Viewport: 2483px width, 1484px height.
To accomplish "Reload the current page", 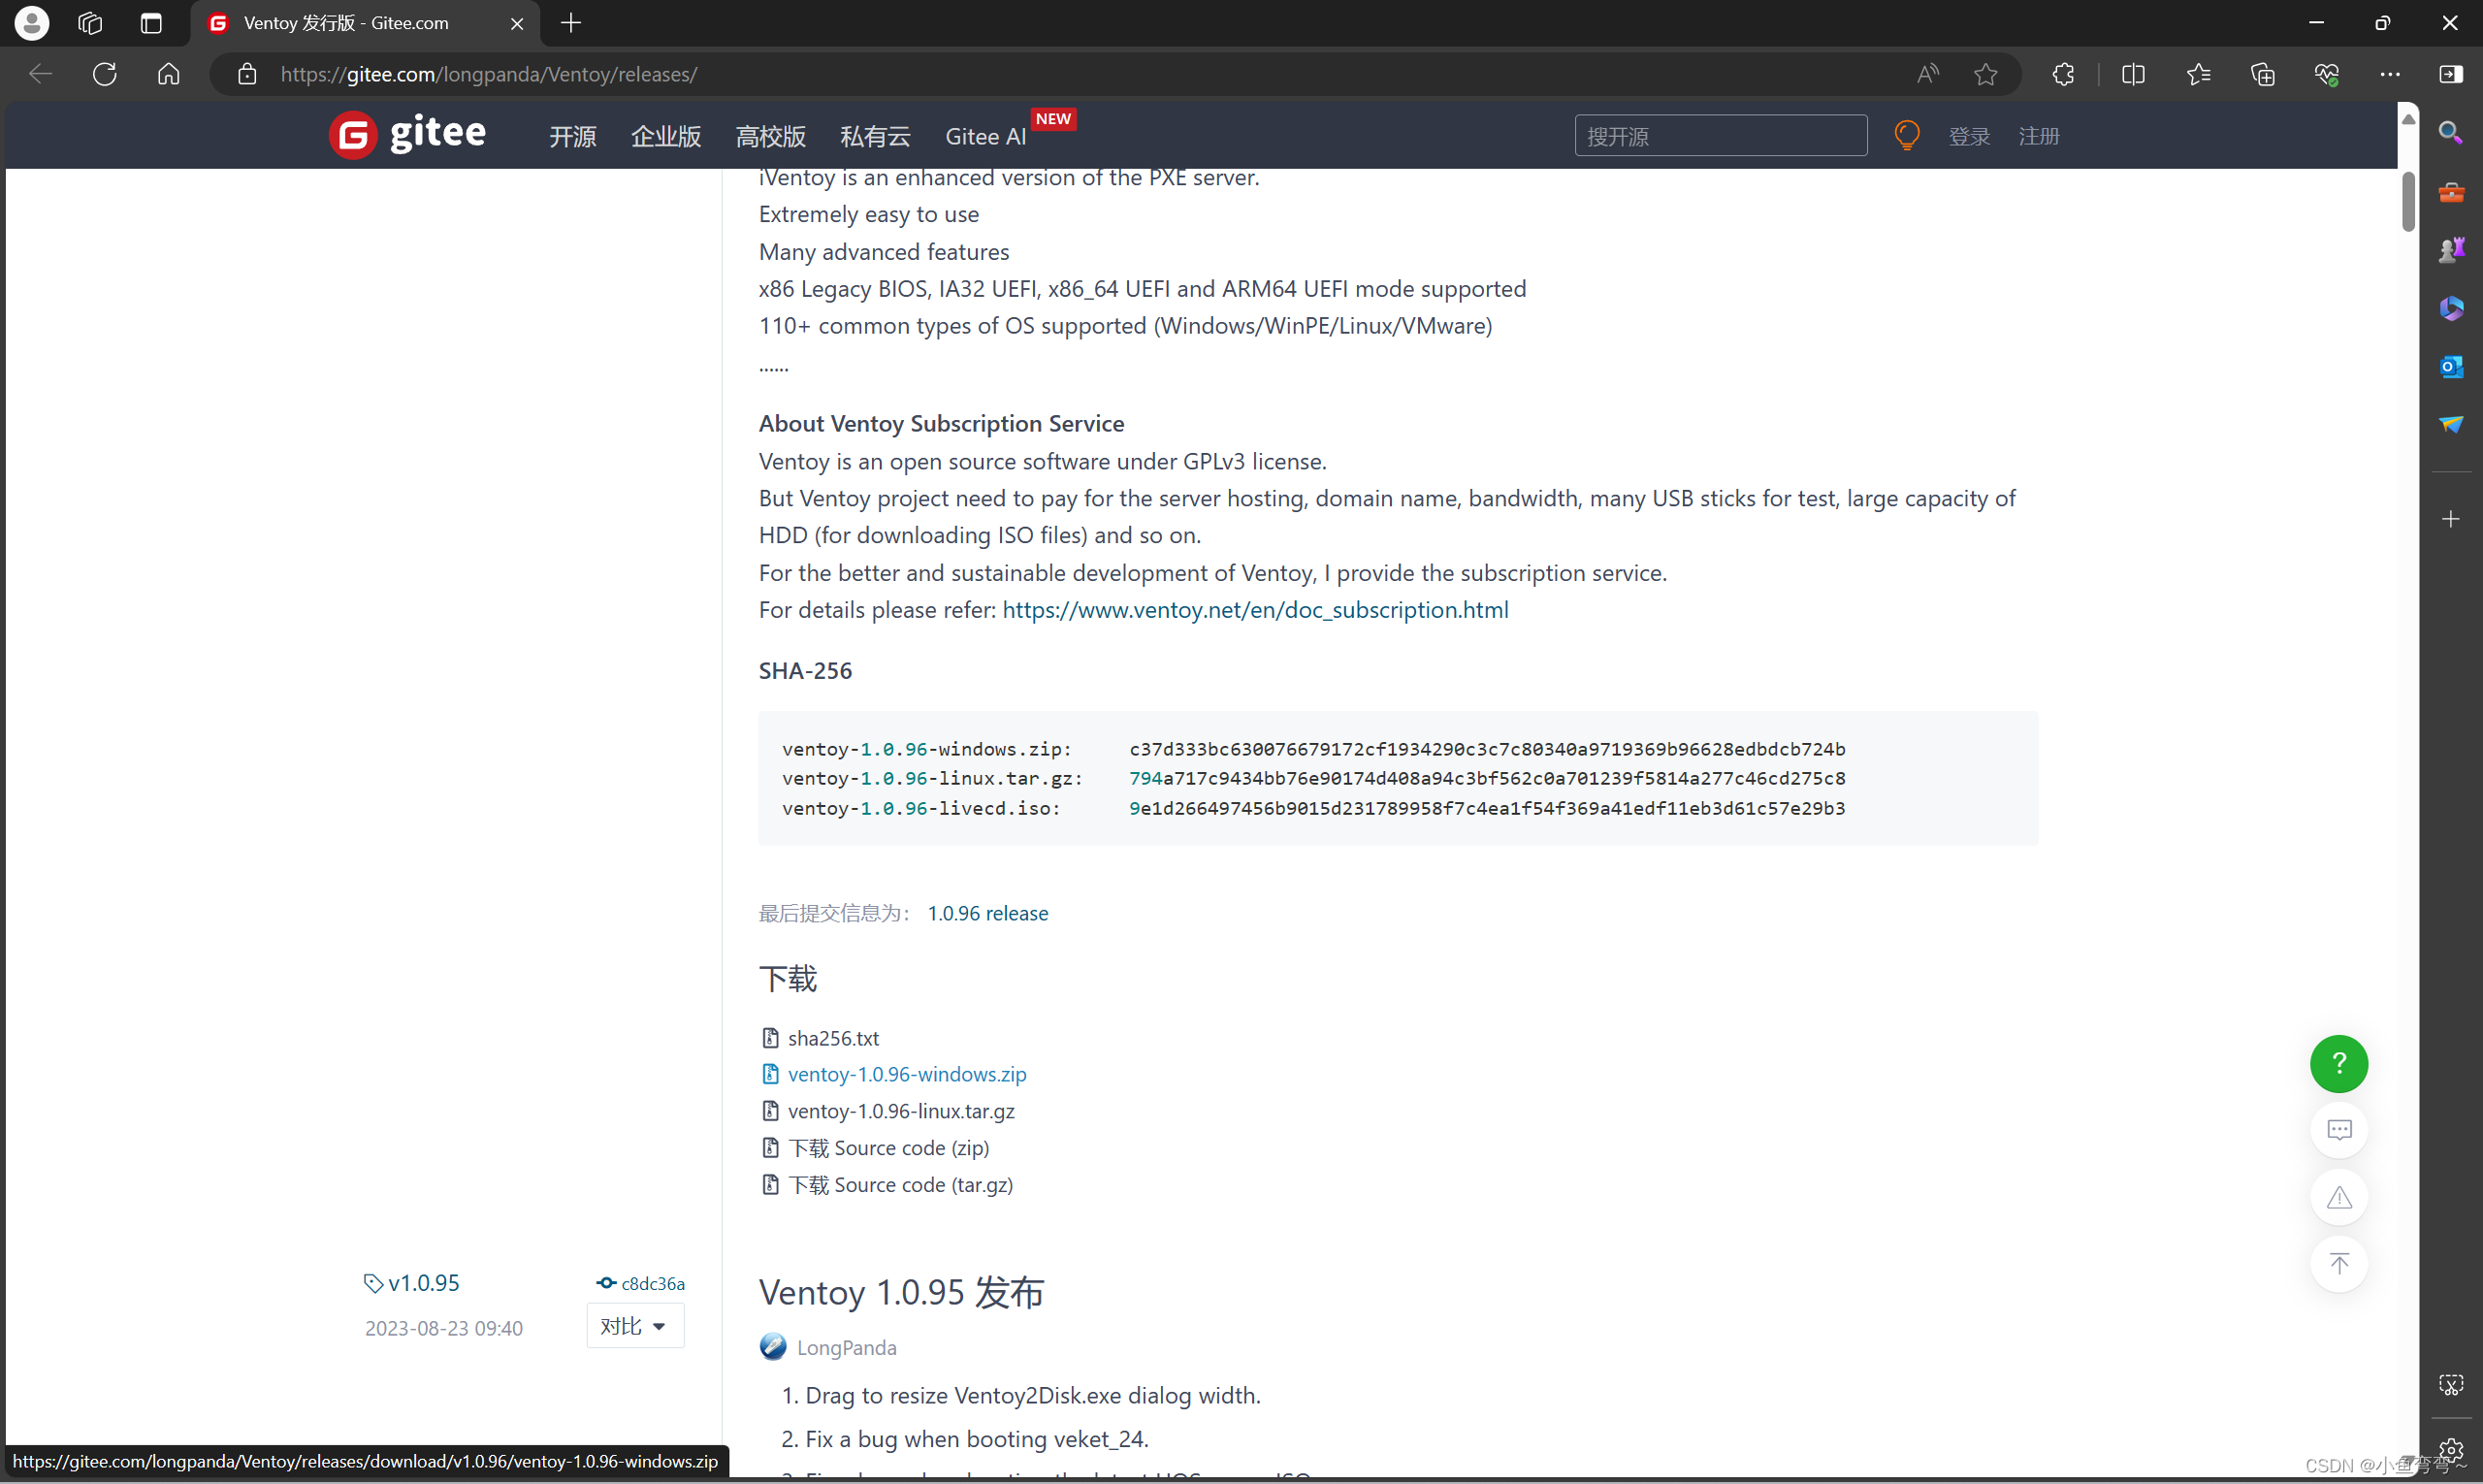I will pyautogui.click(x=104, y=74).
